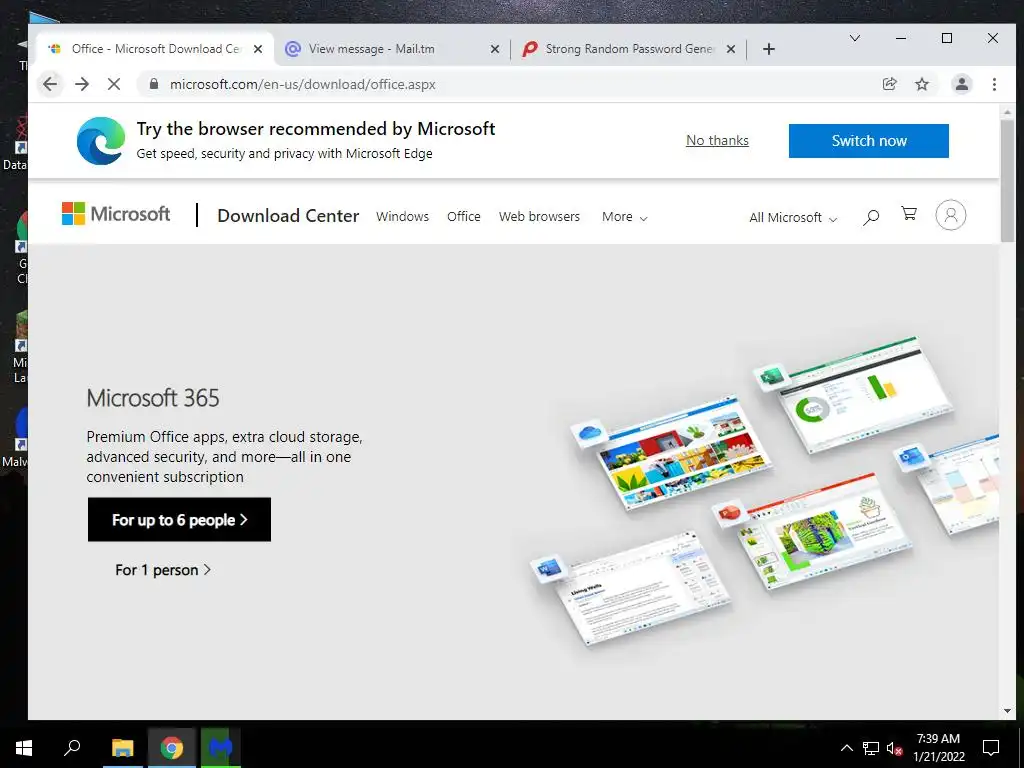The width and height of the screenshot is (1024, 768).
Task: Close the Office Download Center tab
Action: [x=258, y=49]
